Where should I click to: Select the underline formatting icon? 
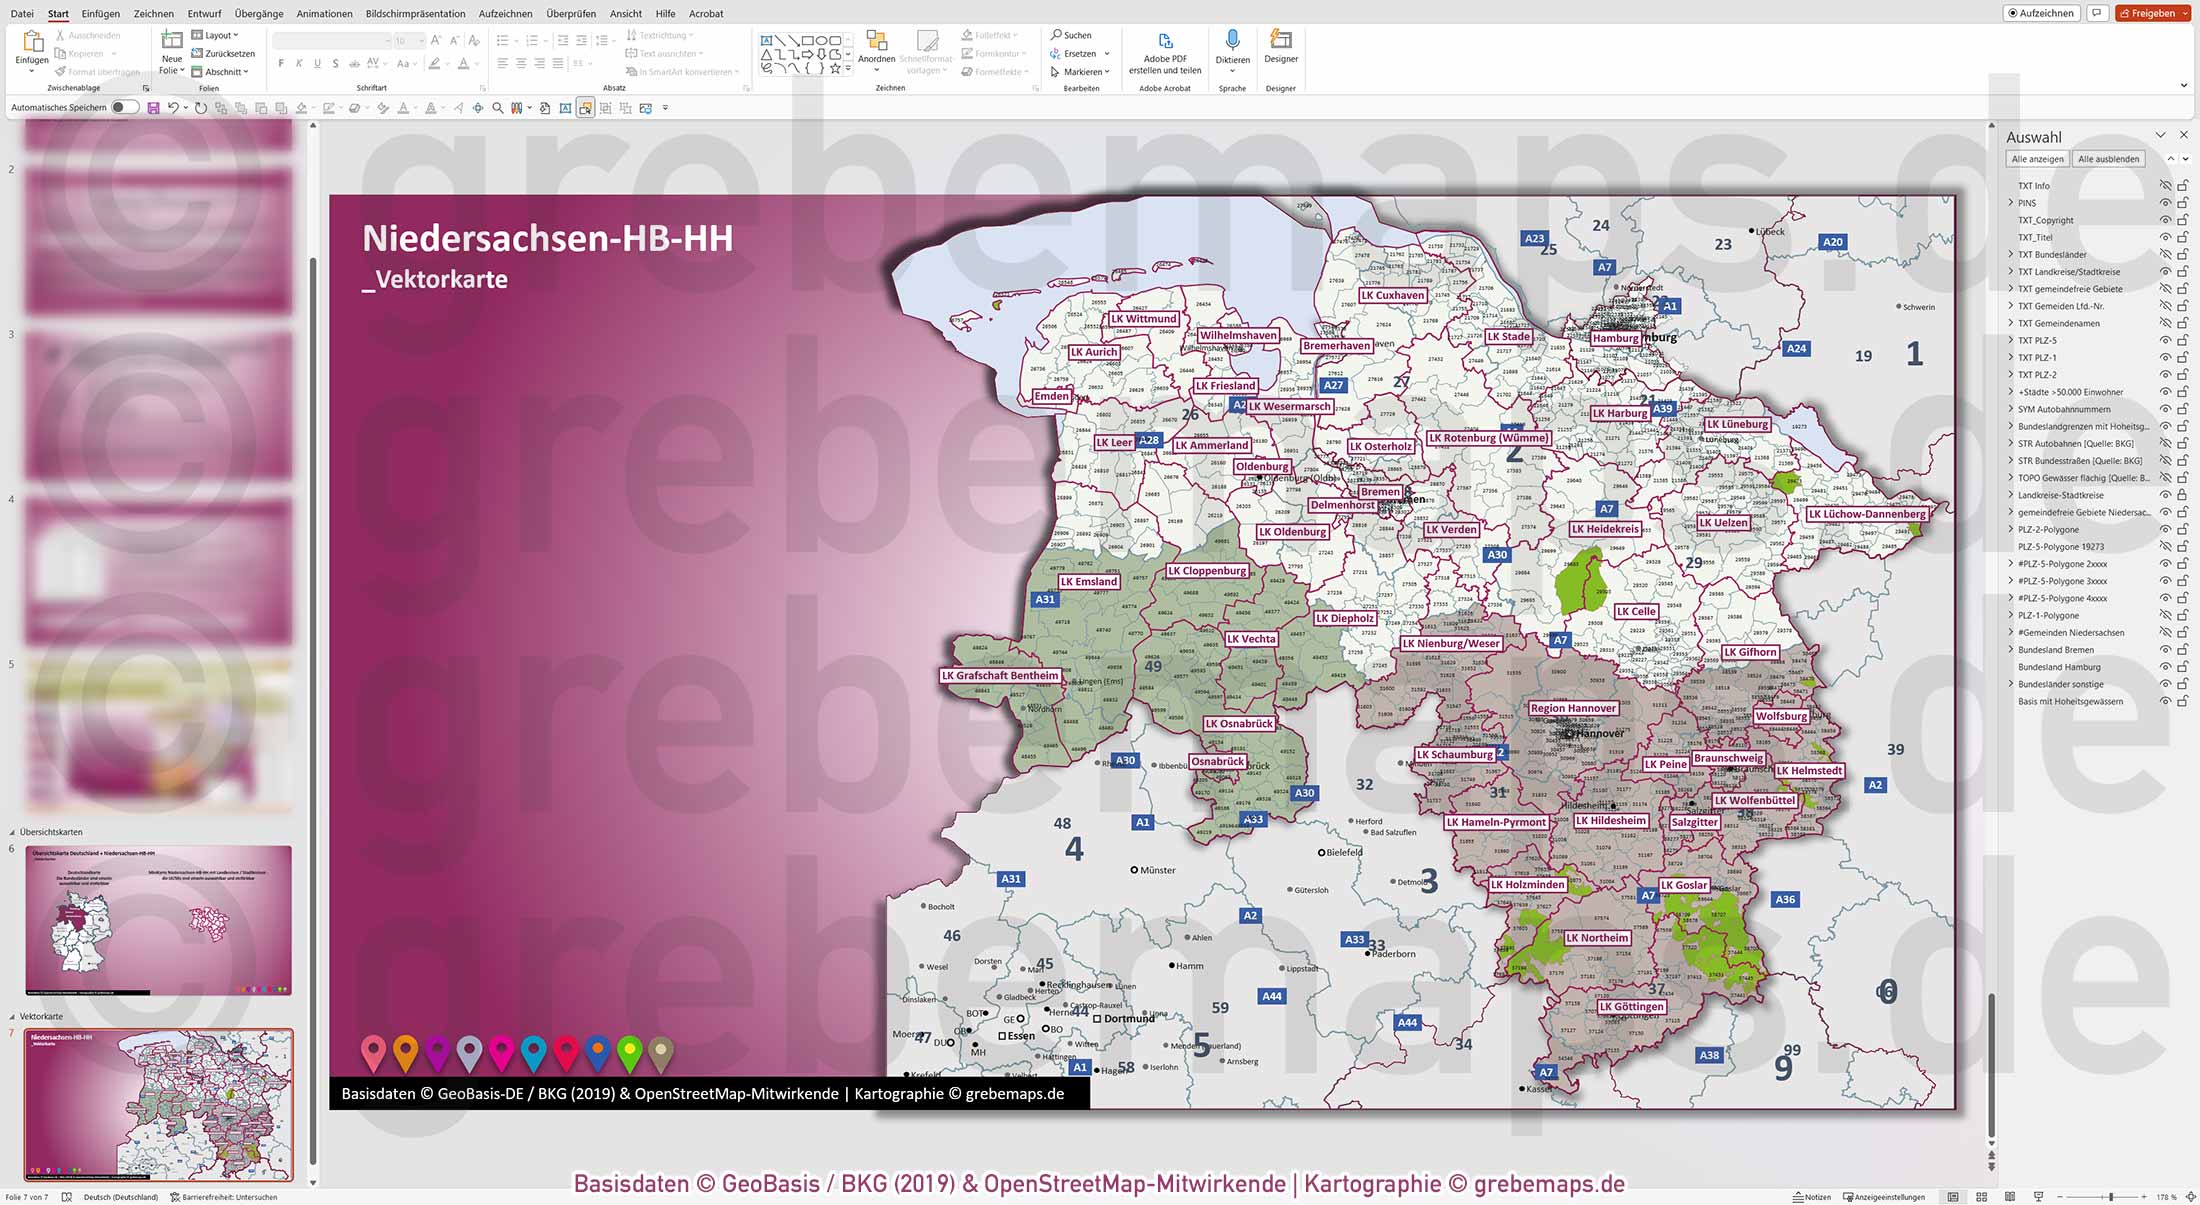(318, 62)
